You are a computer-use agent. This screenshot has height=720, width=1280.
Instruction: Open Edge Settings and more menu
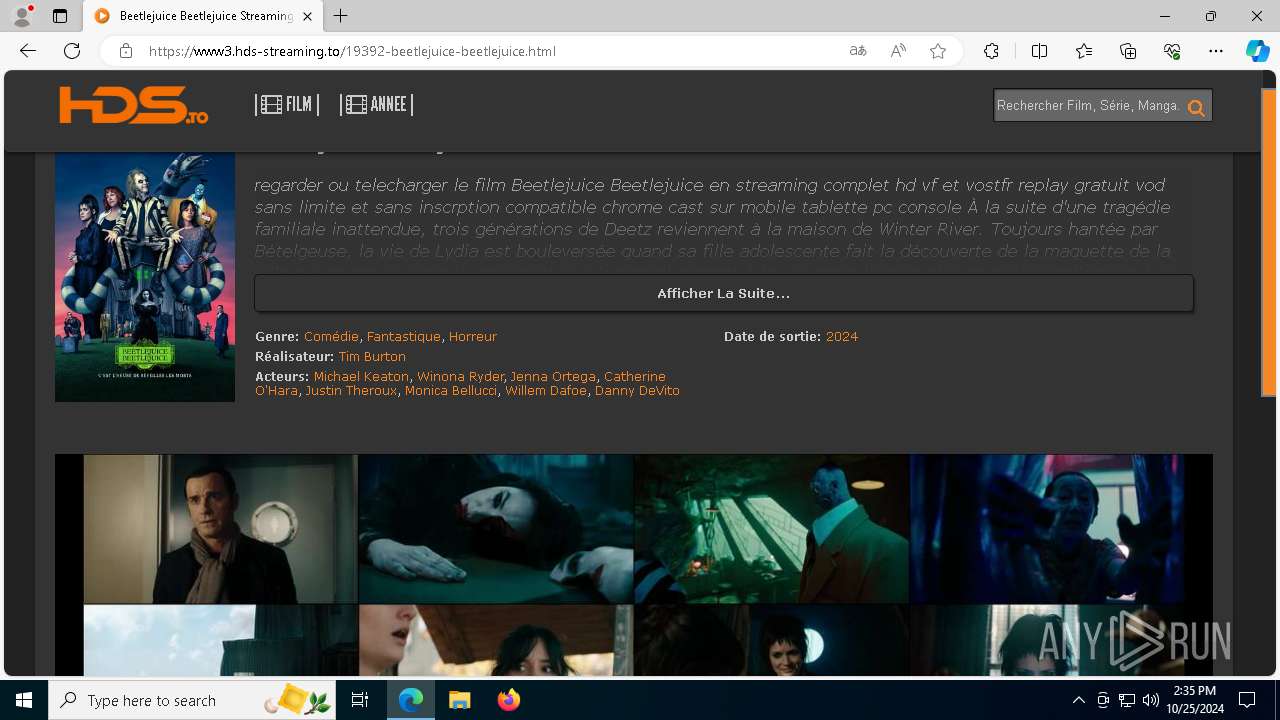[x=1216, y=51]
